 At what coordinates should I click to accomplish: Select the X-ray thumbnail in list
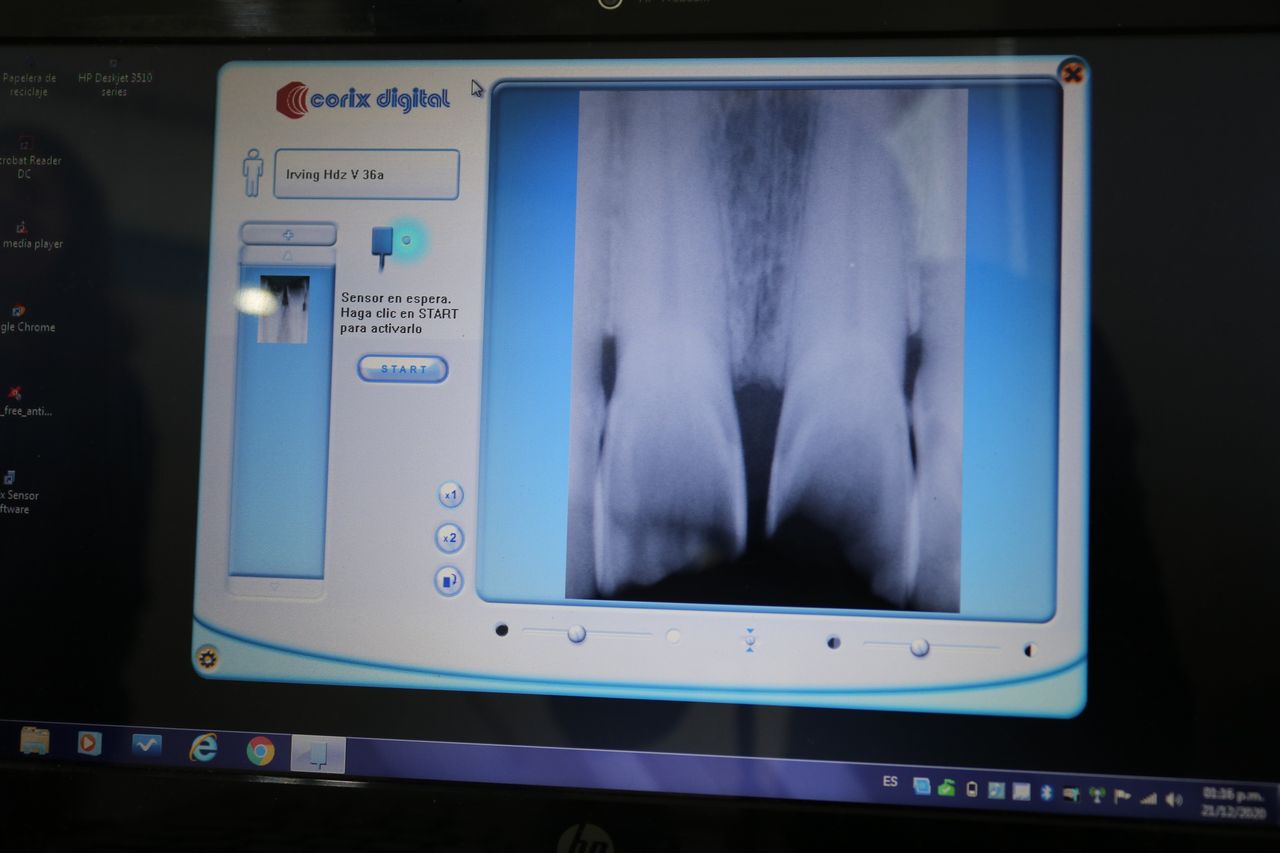(x=283, y=310)
